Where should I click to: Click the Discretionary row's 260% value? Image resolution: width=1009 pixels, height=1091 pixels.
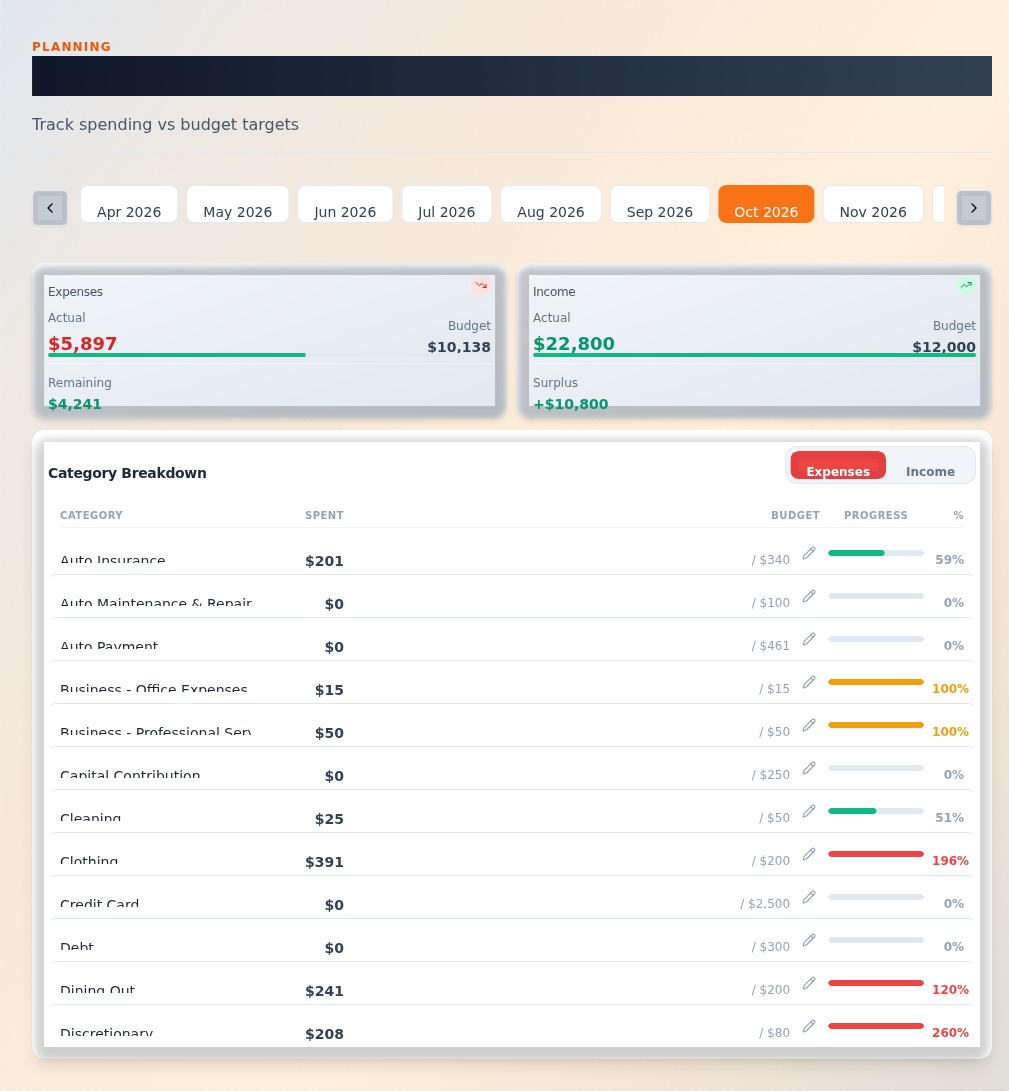click(950, 1033)
